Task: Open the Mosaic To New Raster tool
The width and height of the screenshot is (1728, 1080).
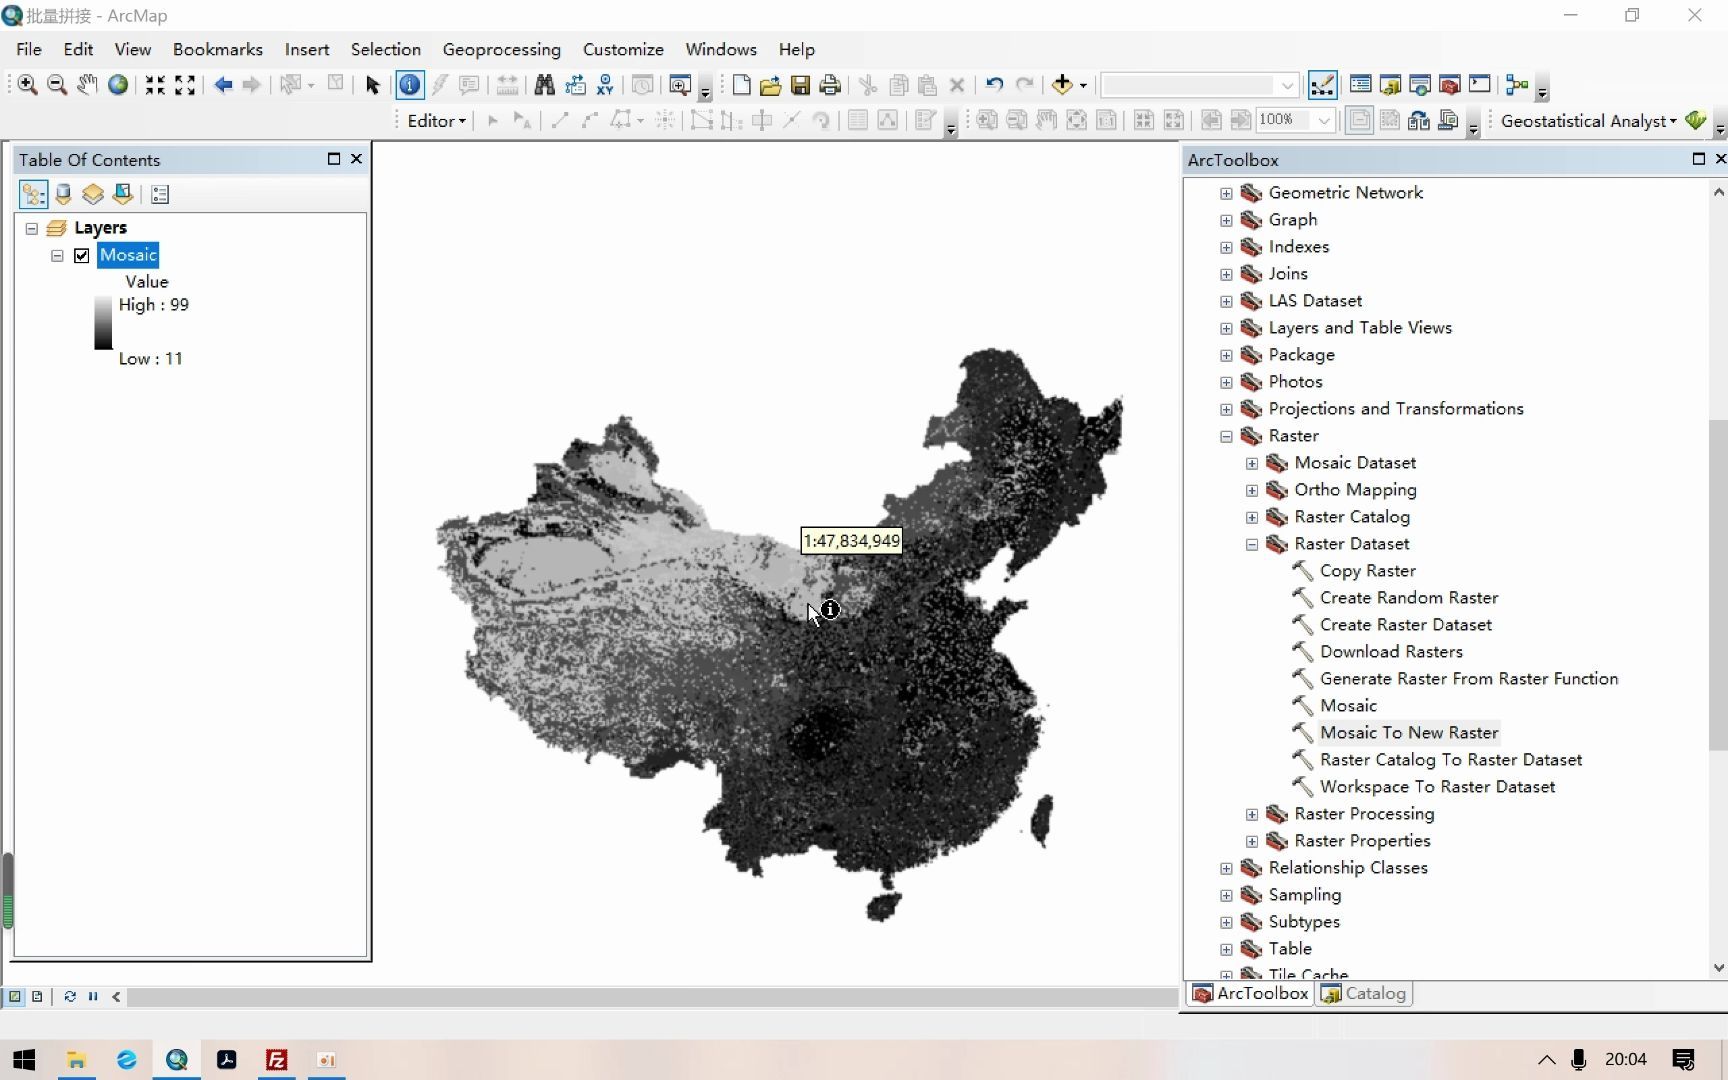Action: pyautogui.click(x=1409, y=732)
